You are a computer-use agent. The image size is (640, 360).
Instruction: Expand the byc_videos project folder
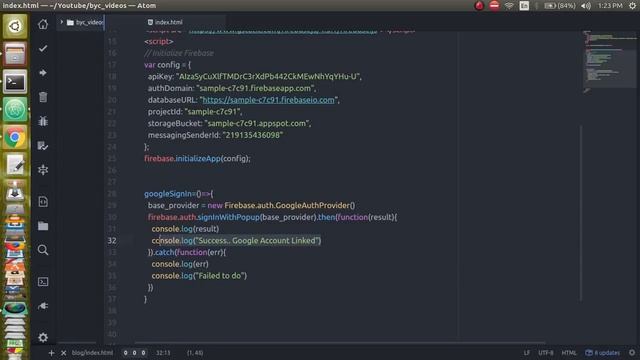[62, 22]
